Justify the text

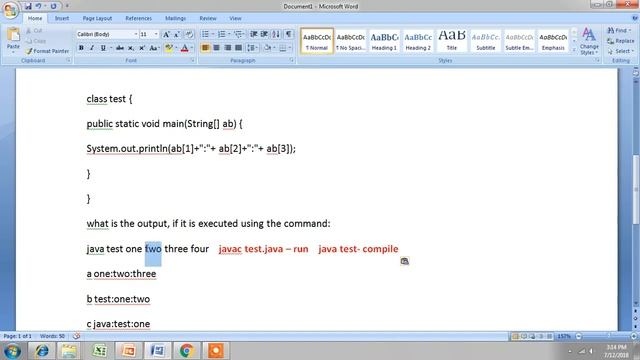click(x=238, y=48)
